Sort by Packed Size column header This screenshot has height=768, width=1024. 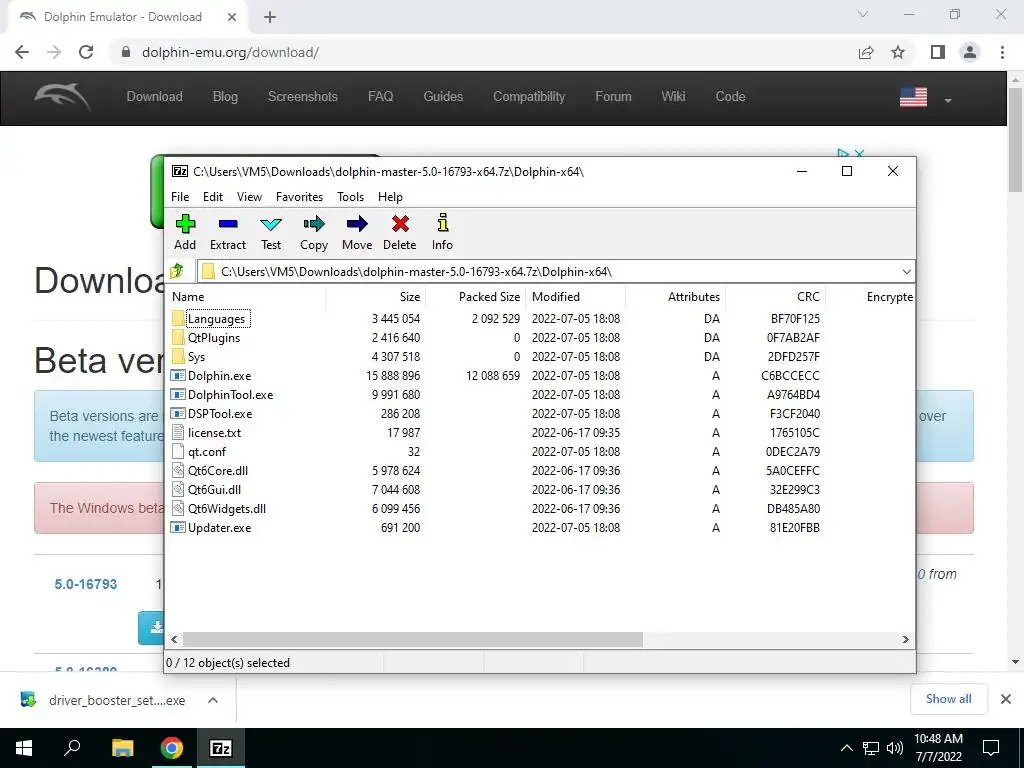pyautogui.click(x=476, y=296)
